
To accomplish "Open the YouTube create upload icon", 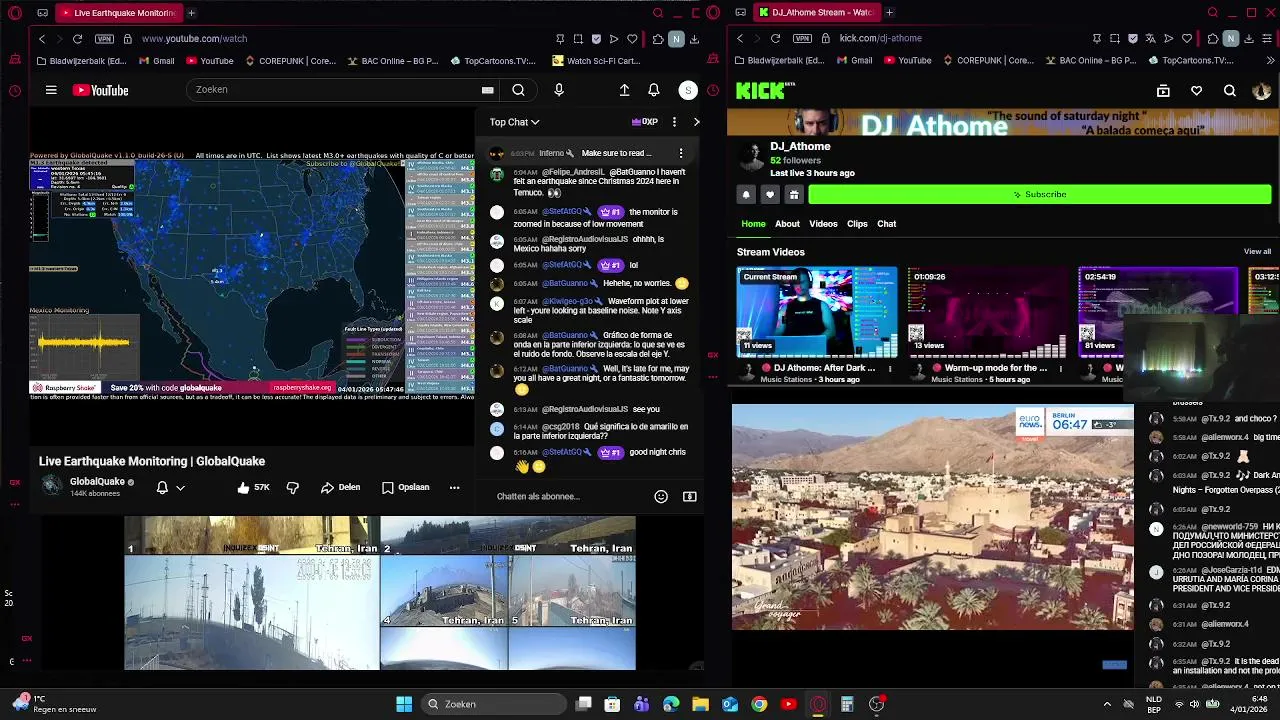I will (624, 90).
